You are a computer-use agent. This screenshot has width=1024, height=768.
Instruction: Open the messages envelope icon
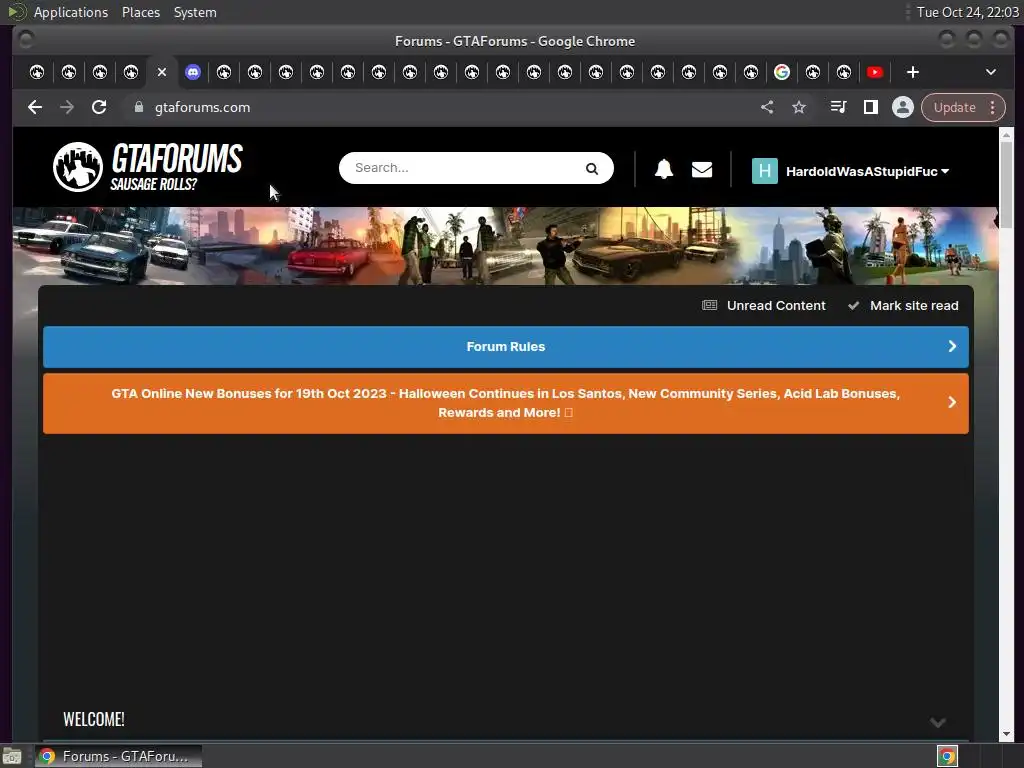coord(702,170)
